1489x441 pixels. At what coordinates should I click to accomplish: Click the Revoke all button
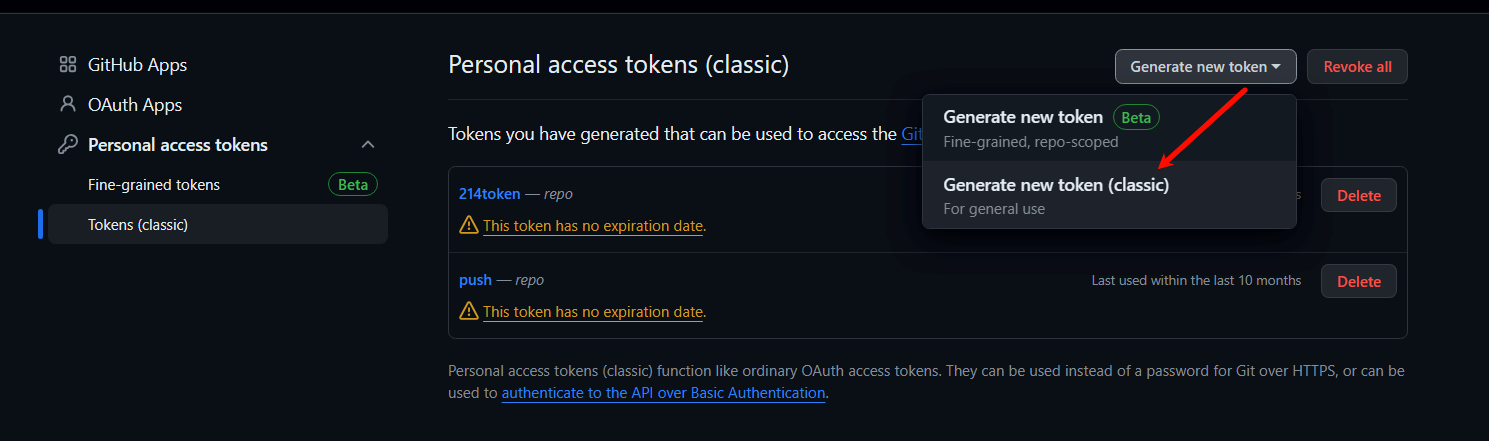click(1357, 67)
